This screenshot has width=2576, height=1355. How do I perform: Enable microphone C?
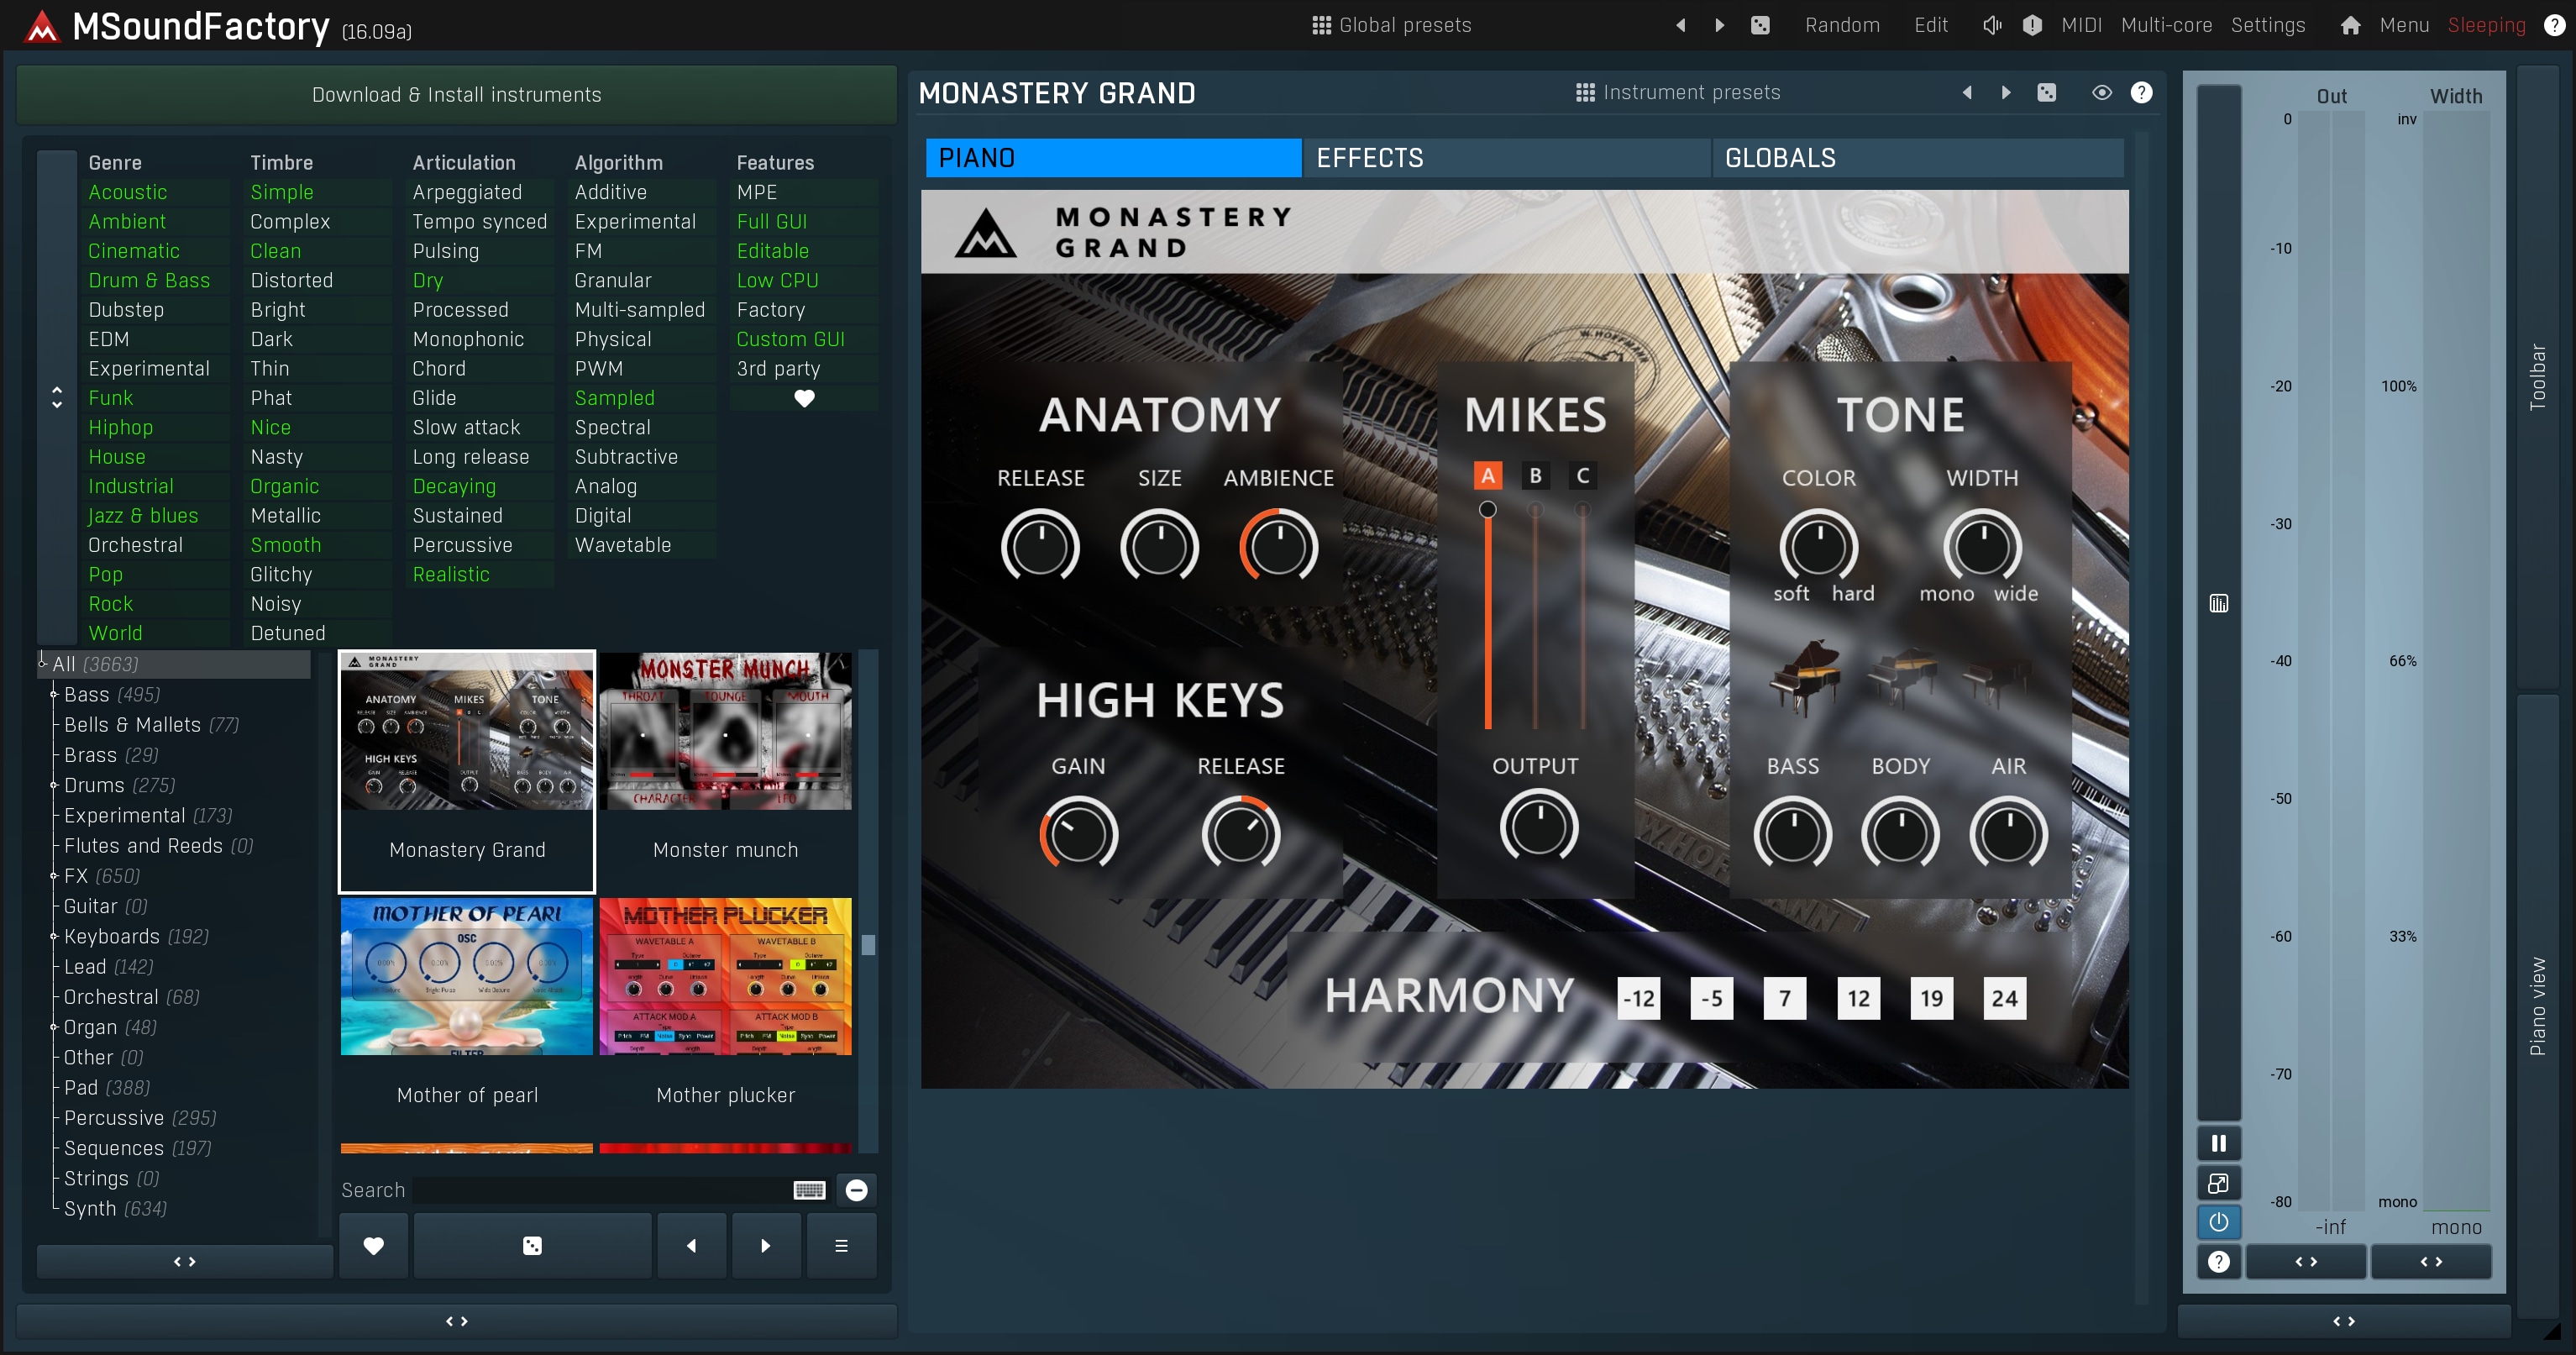pyautogui.click(x=1582, y=476)
